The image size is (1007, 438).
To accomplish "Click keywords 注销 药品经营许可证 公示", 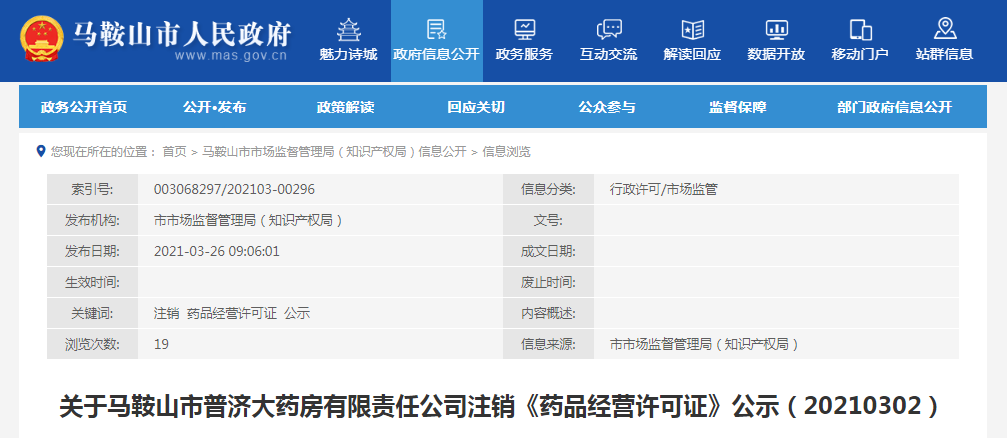I will pos(232,313).
